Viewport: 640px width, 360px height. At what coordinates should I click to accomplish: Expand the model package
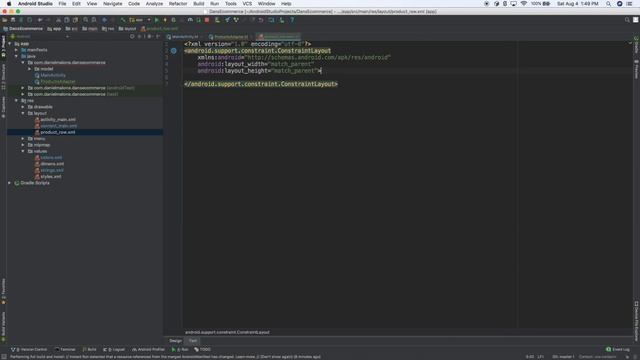(x=29, y=69)
